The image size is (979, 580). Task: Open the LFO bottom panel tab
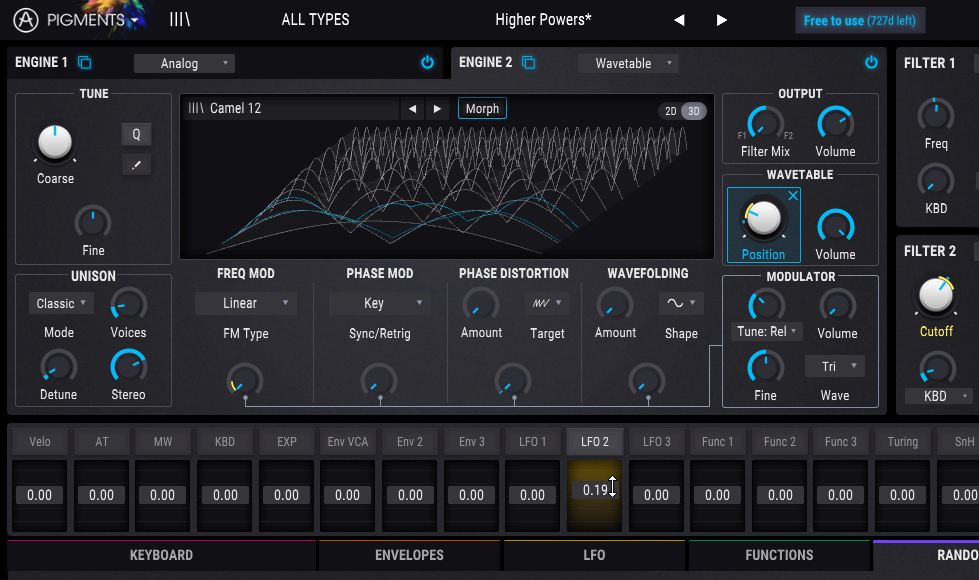point(594,555)
